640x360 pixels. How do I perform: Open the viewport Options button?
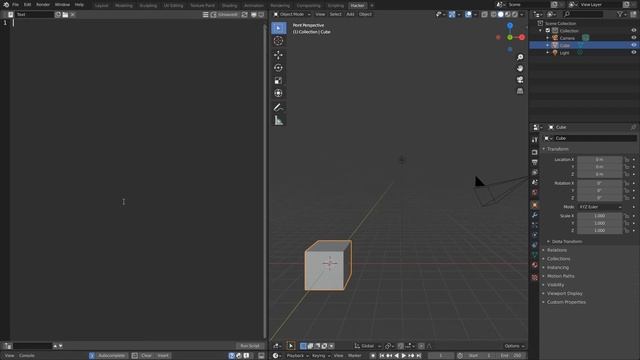tap(514, 346)
